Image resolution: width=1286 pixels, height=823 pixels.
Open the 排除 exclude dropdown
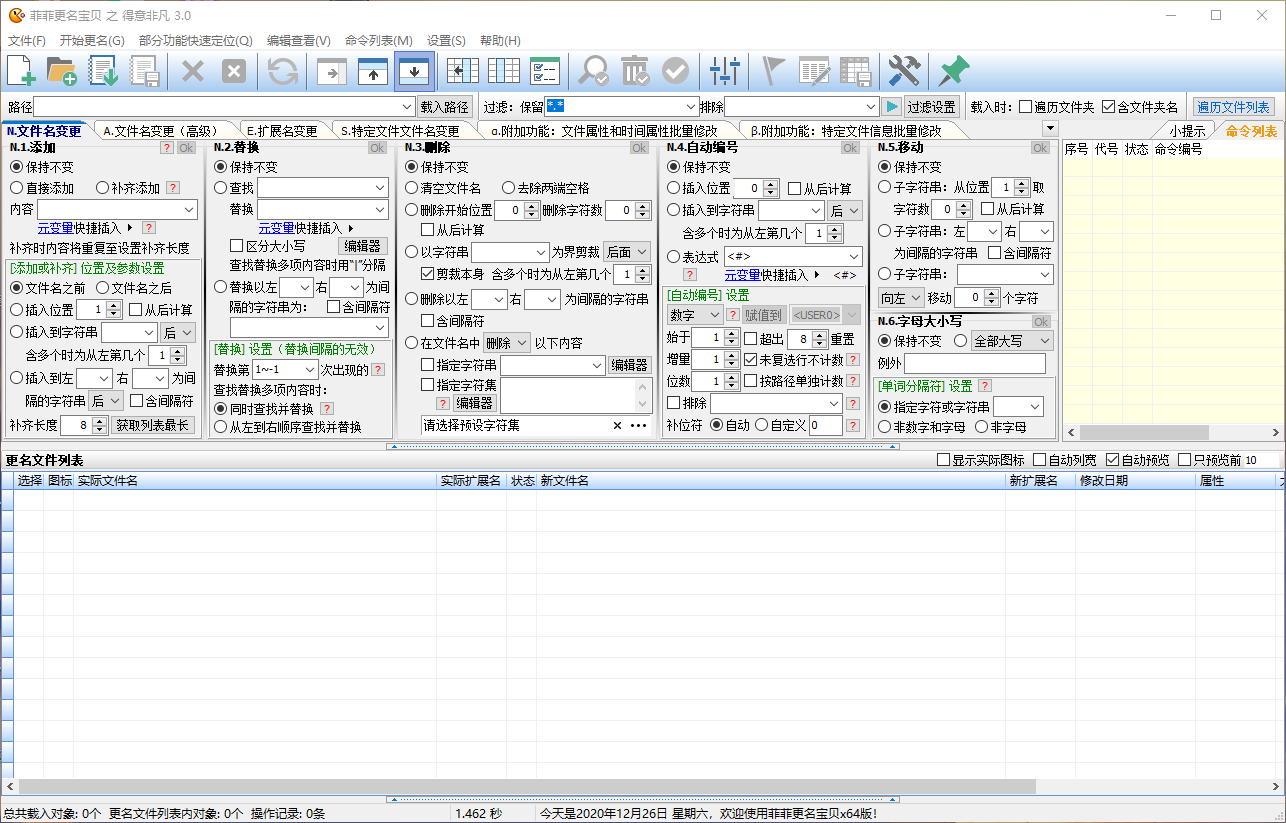(x=871, y=107)
